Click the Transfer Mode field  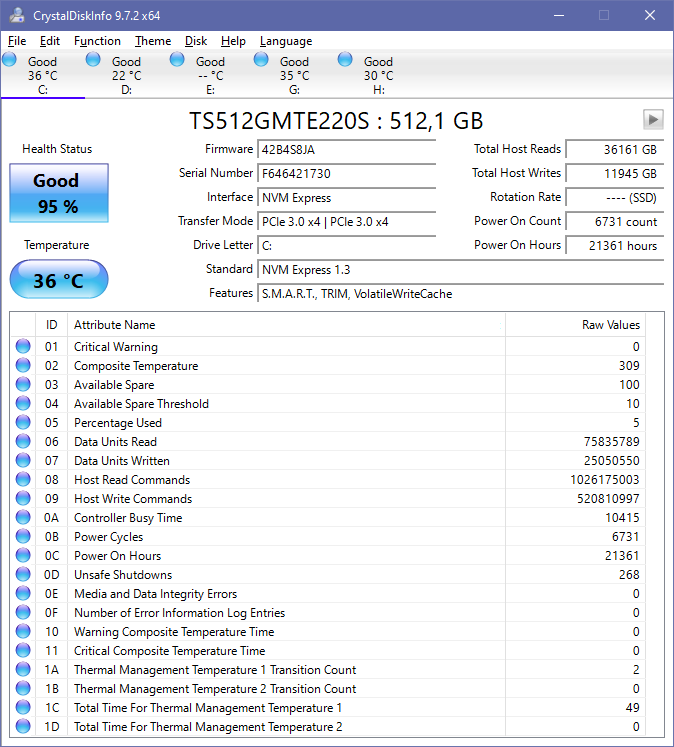pos(346,222)
